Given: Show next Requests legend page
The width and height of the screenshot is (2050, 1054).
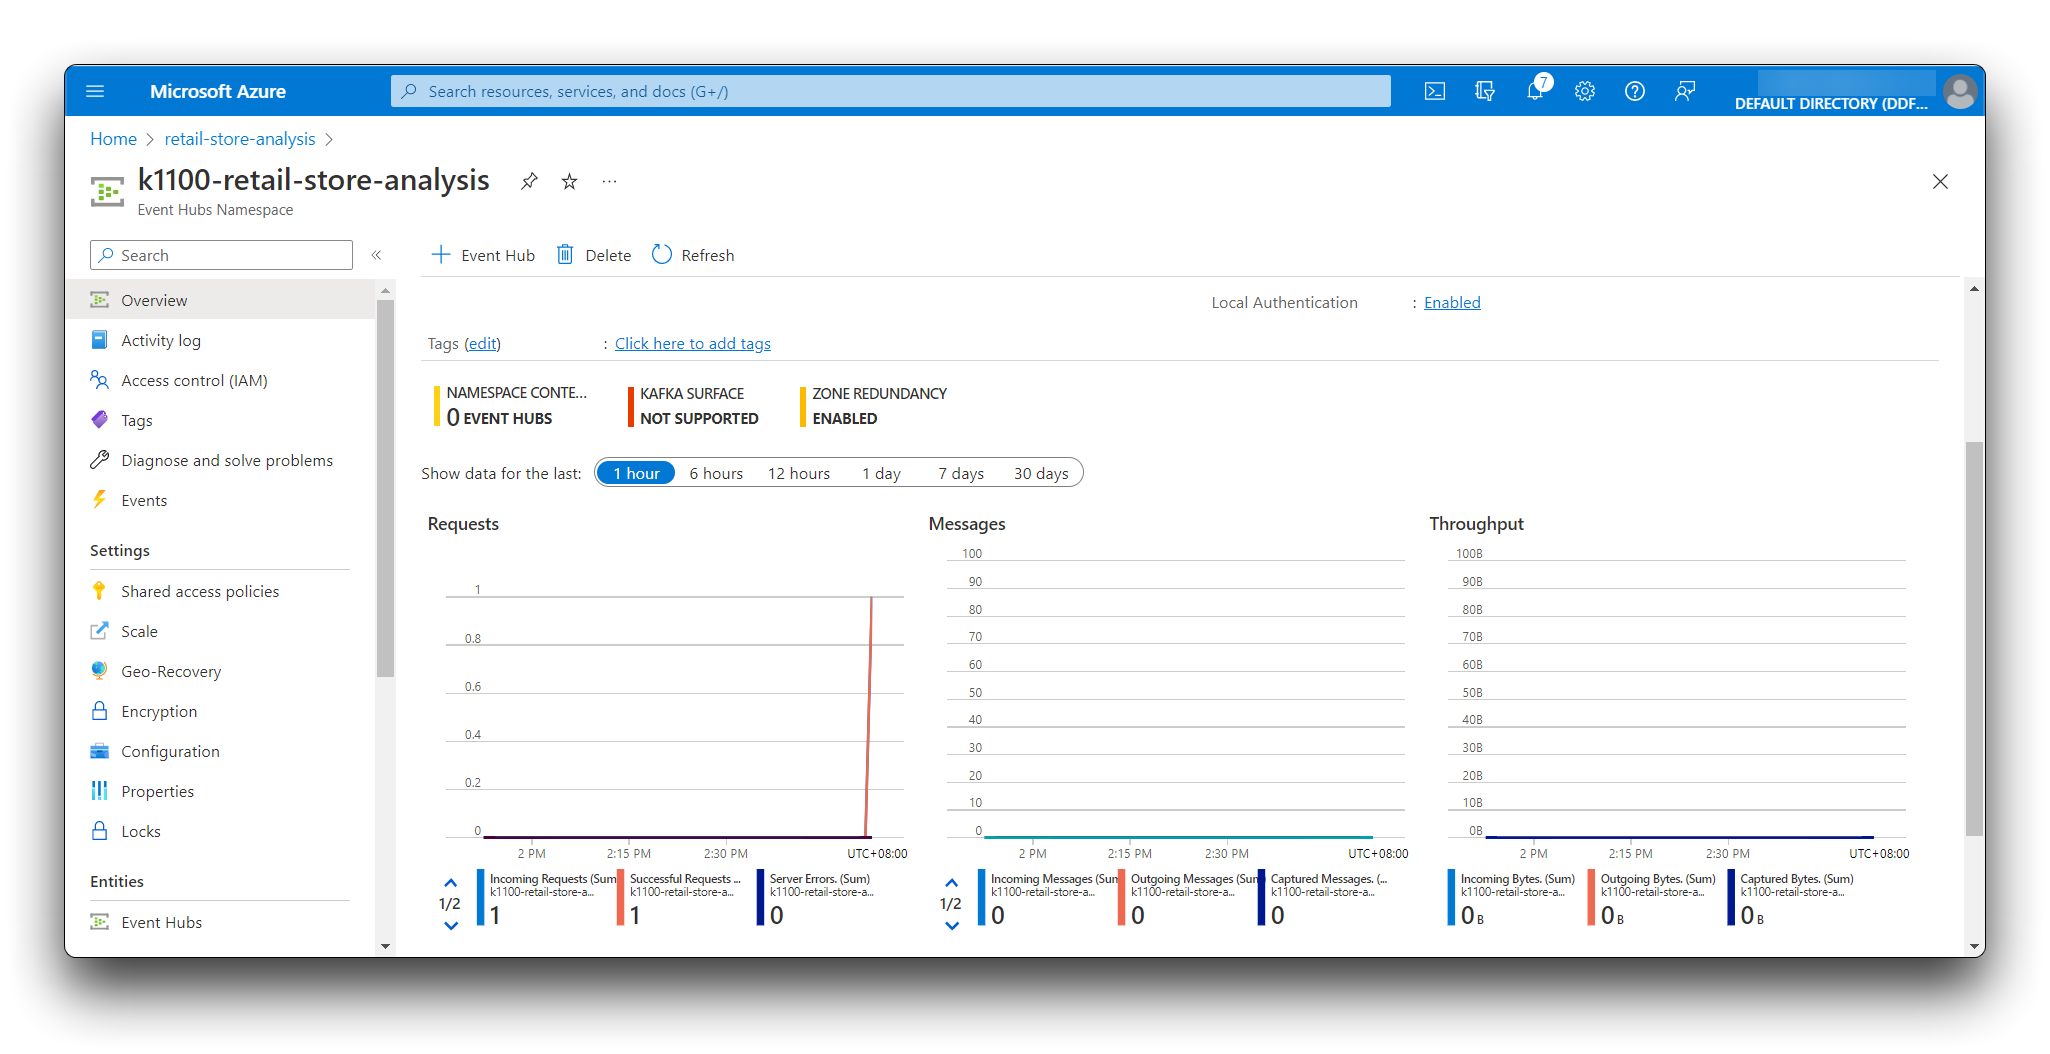Looking at the screenshot, I should pos(451,925).
